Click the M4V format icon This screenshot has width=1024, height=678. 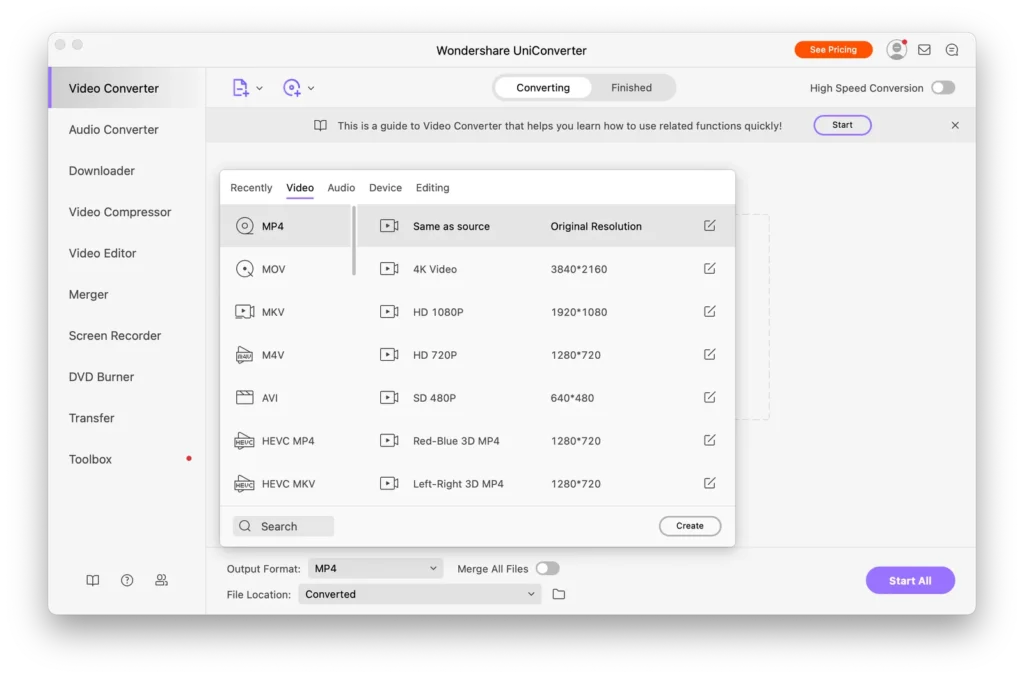(x=244, y=355)
